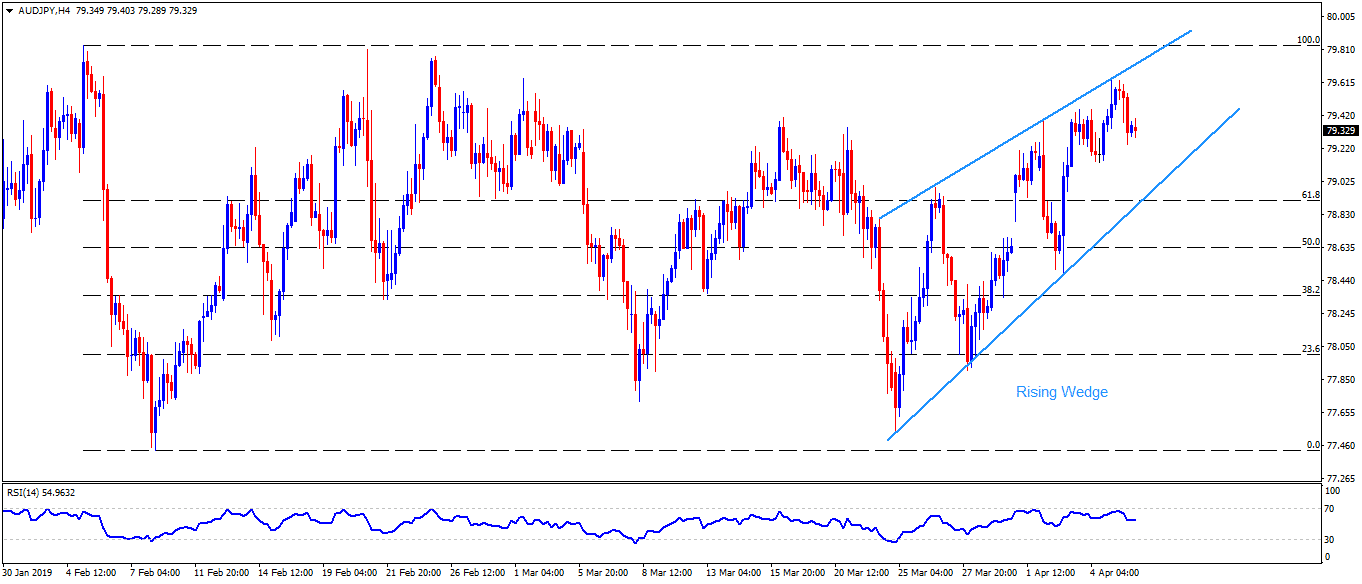Click the 30 Jan 2019 date label
Screen dimensions: 1362x584
coord(28,574)
